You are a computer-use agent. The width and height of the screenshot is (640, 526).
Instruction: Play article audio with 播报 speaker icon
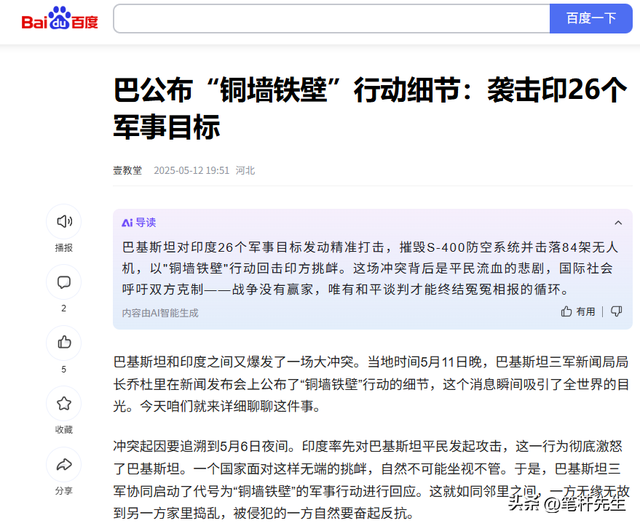(x=64, y=221)
